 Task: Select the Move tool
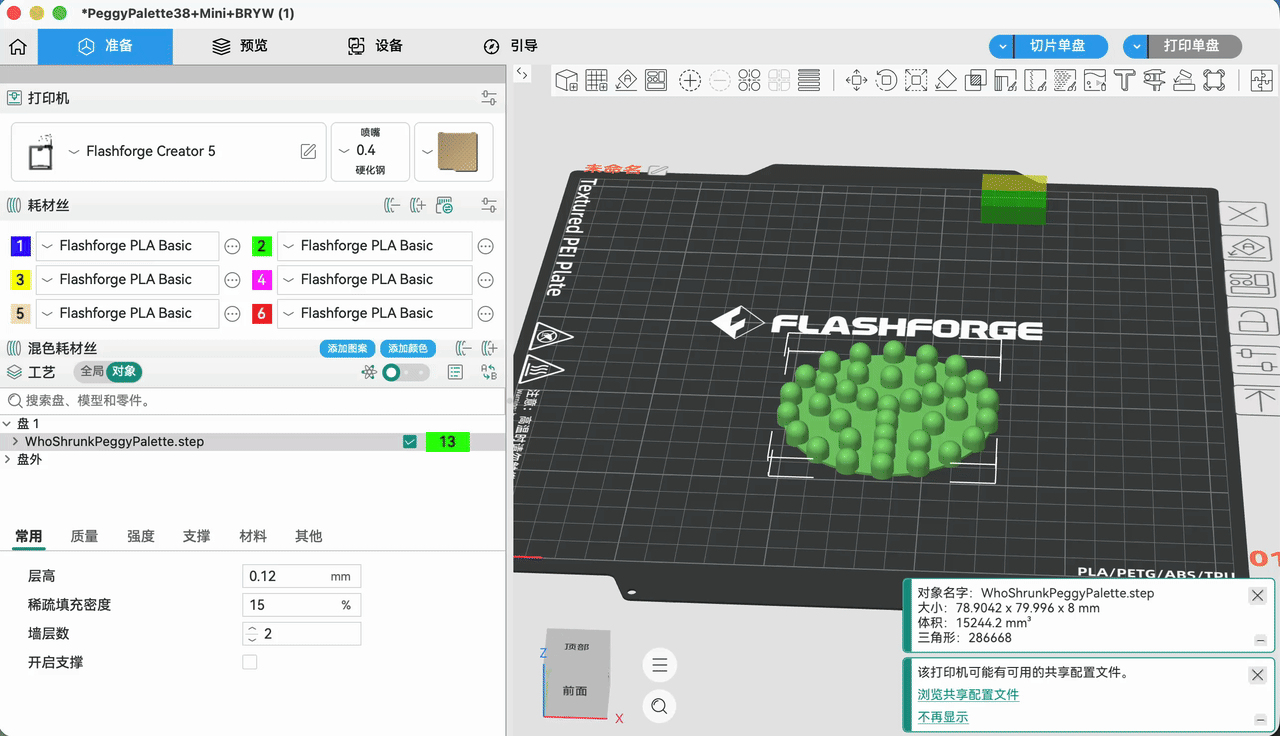coord(856,81)
